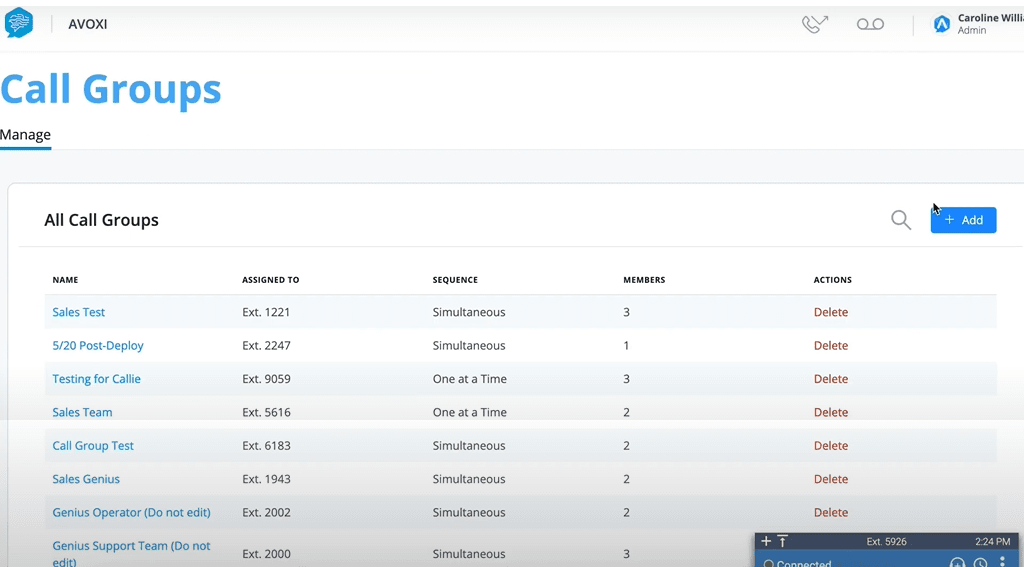The width and height of the screenshot is (1024, 567).
Task: Open the three-dot menu in softphone
Action: coord(1003,562)
